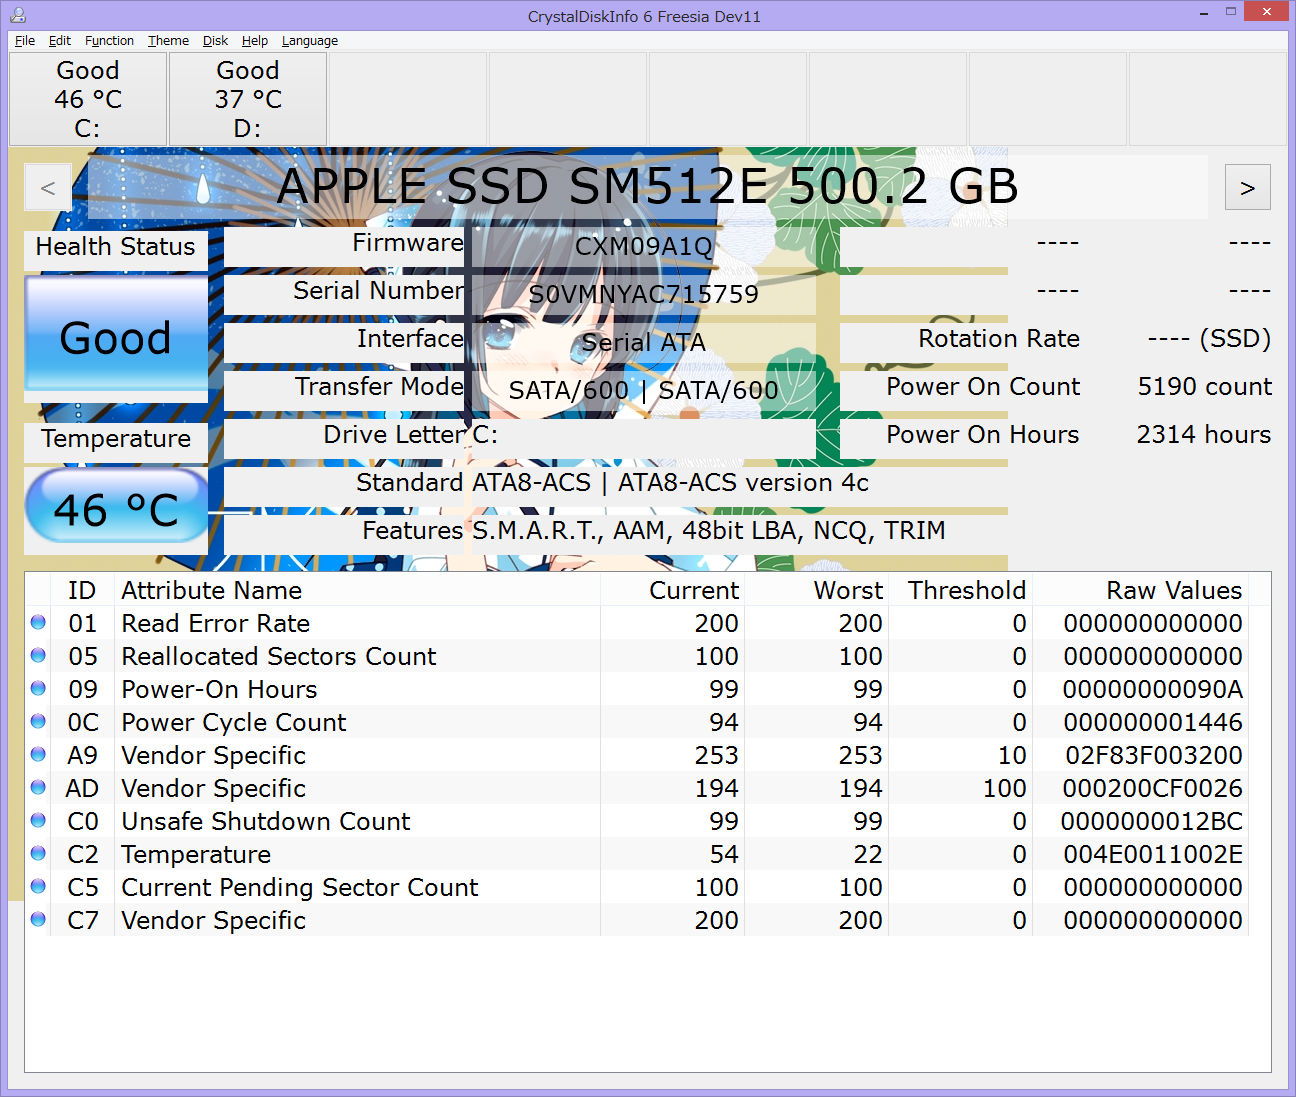
Task: Click the status orb for Unsafe Shutdown Count
Action: point(38,820)
